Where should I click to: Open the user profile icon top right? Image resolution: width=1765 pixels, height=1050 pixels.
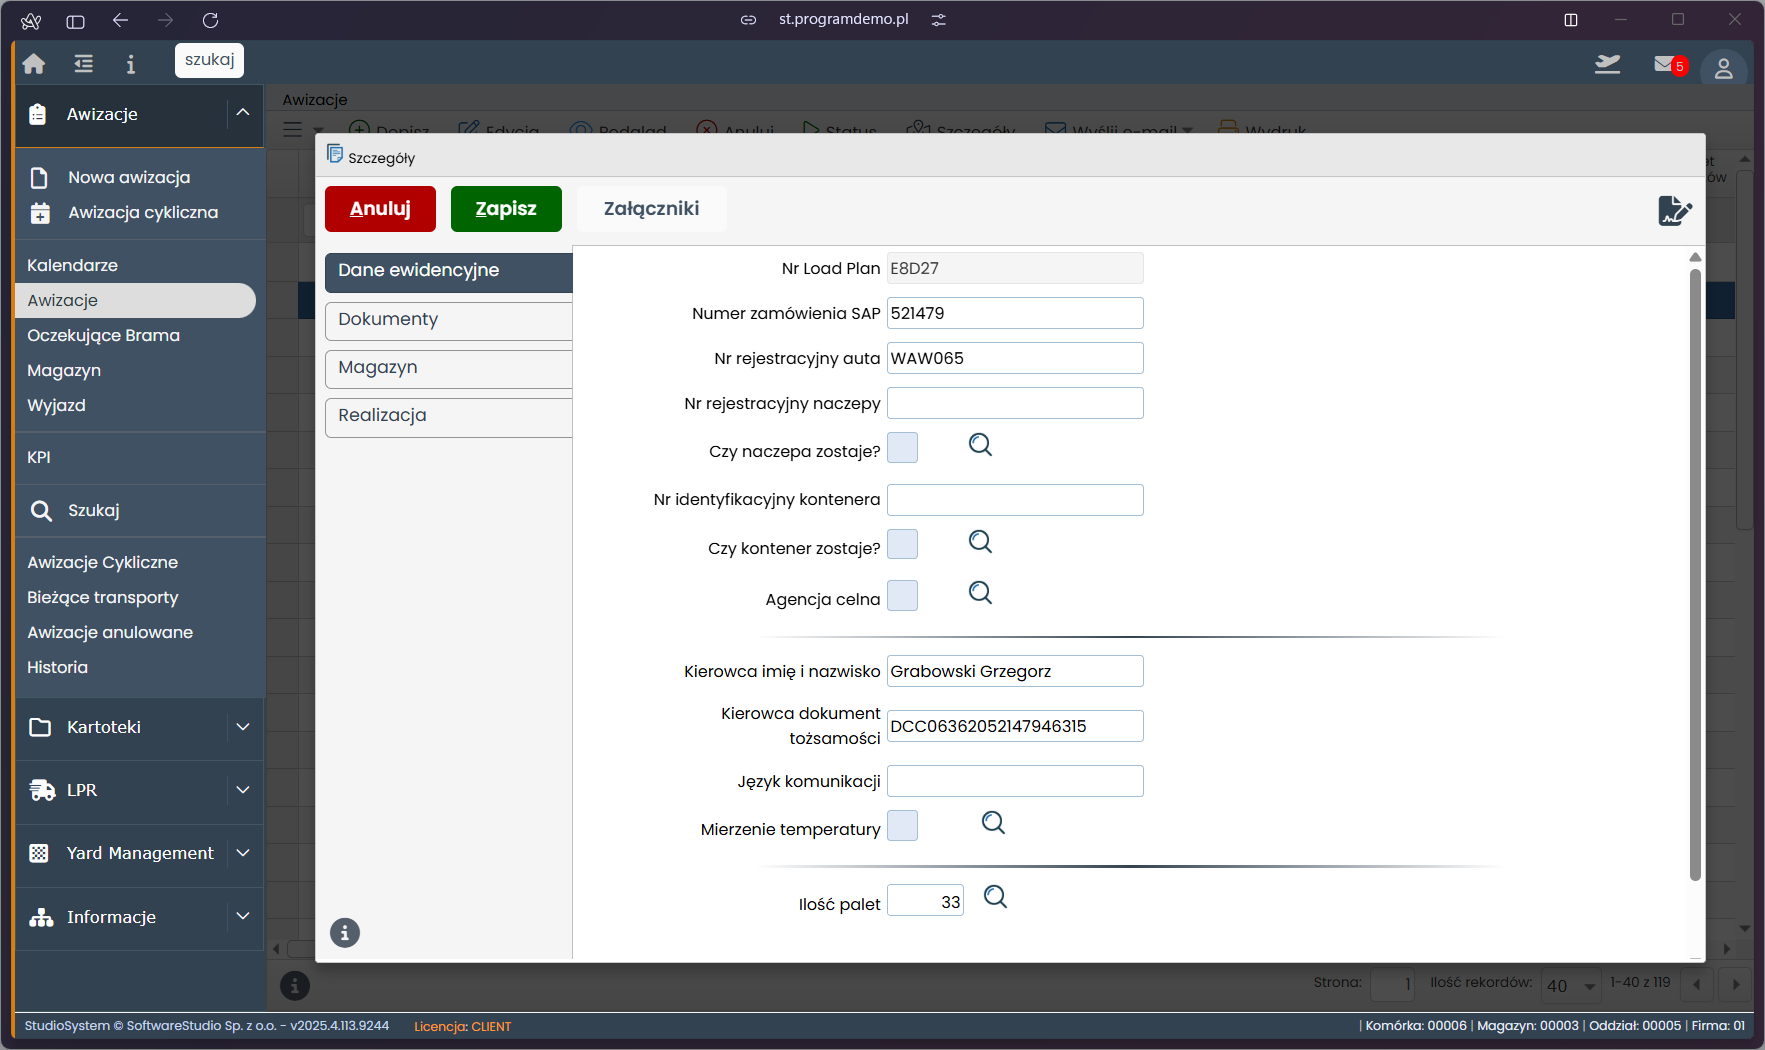[1723, 67]
